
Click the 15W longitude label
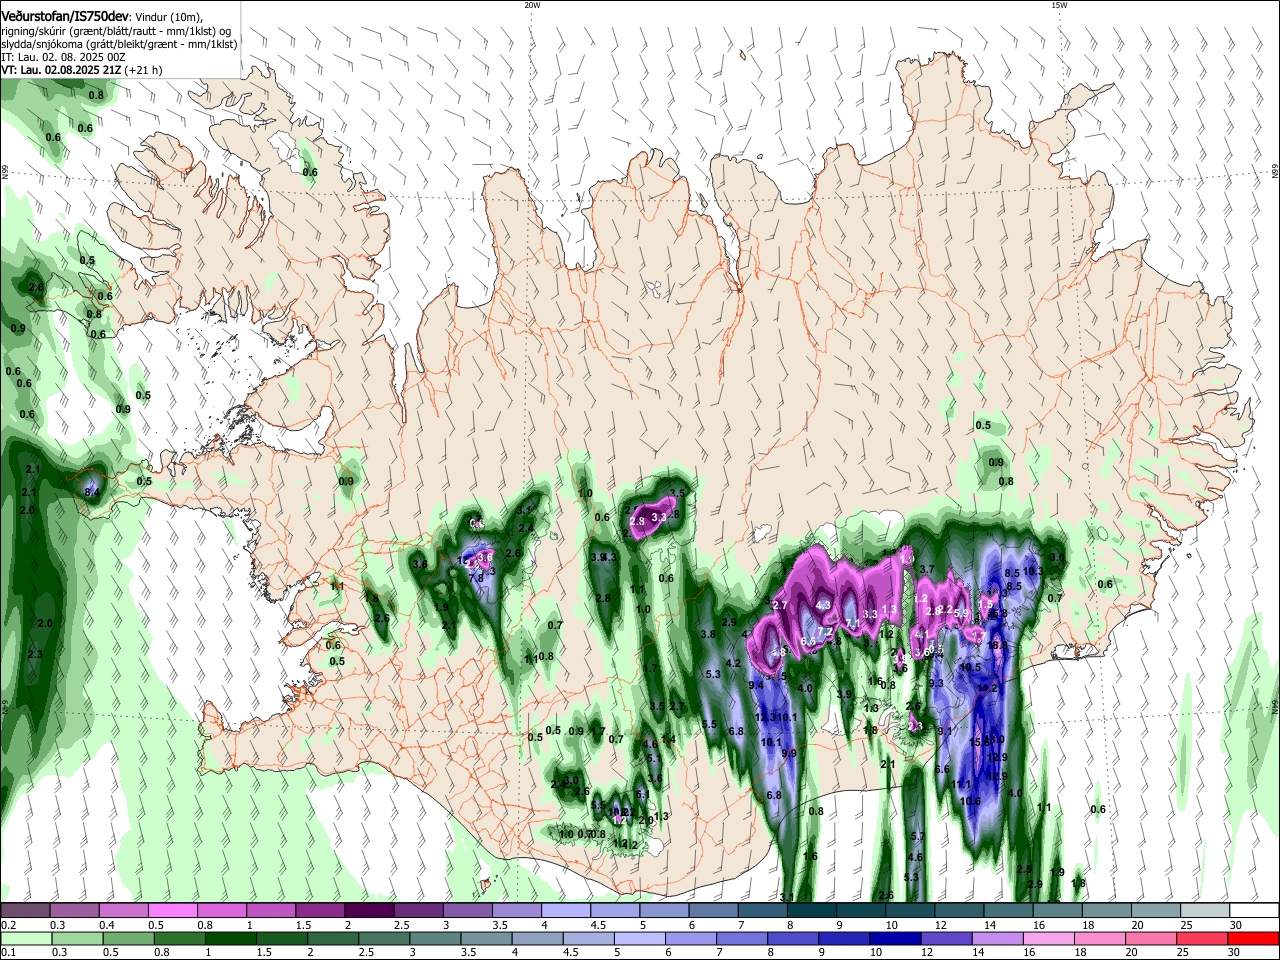[x=1059, y=5]
